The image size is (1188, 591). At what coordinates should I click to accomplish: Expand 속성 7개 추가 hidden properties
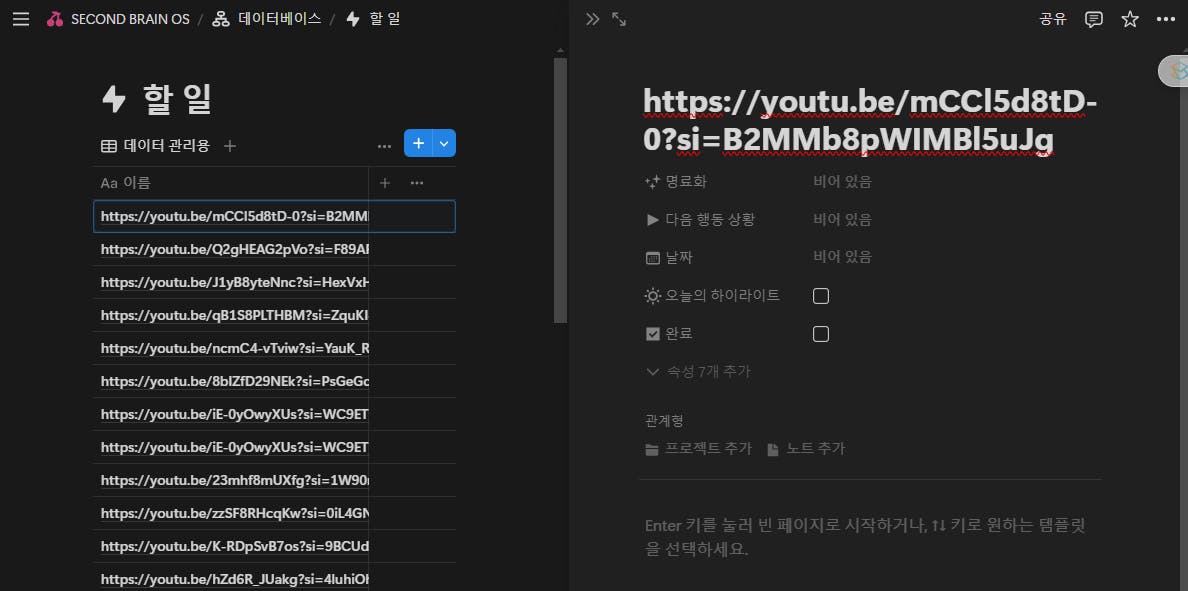point(699,371)
